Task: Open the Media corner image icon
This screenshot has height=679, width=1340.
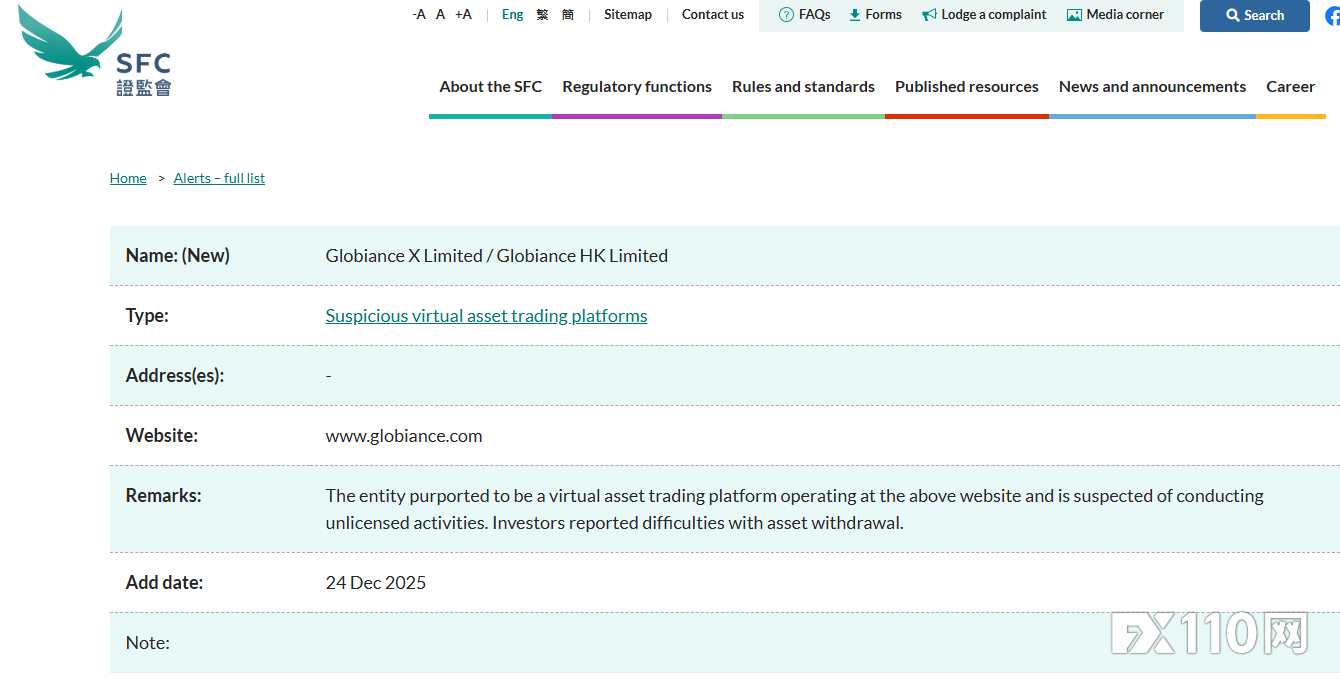Action: tap(1074, 15)
